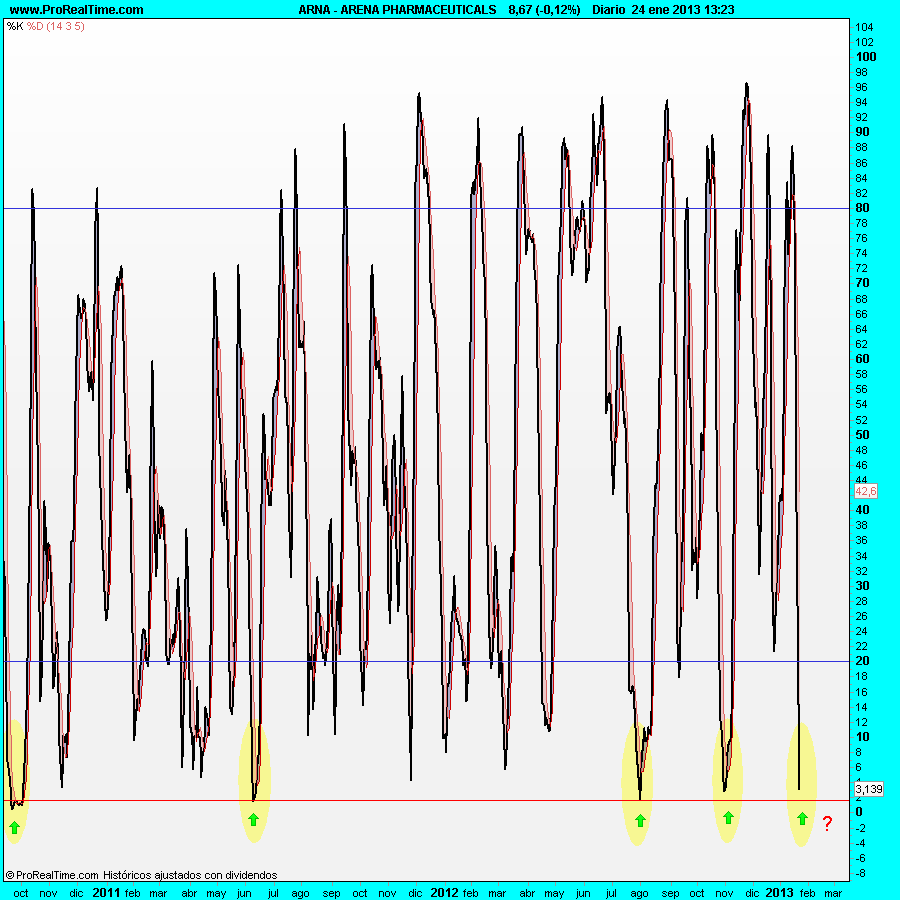
Task: Click the 2012 year label on time axis
Action: 444,893
